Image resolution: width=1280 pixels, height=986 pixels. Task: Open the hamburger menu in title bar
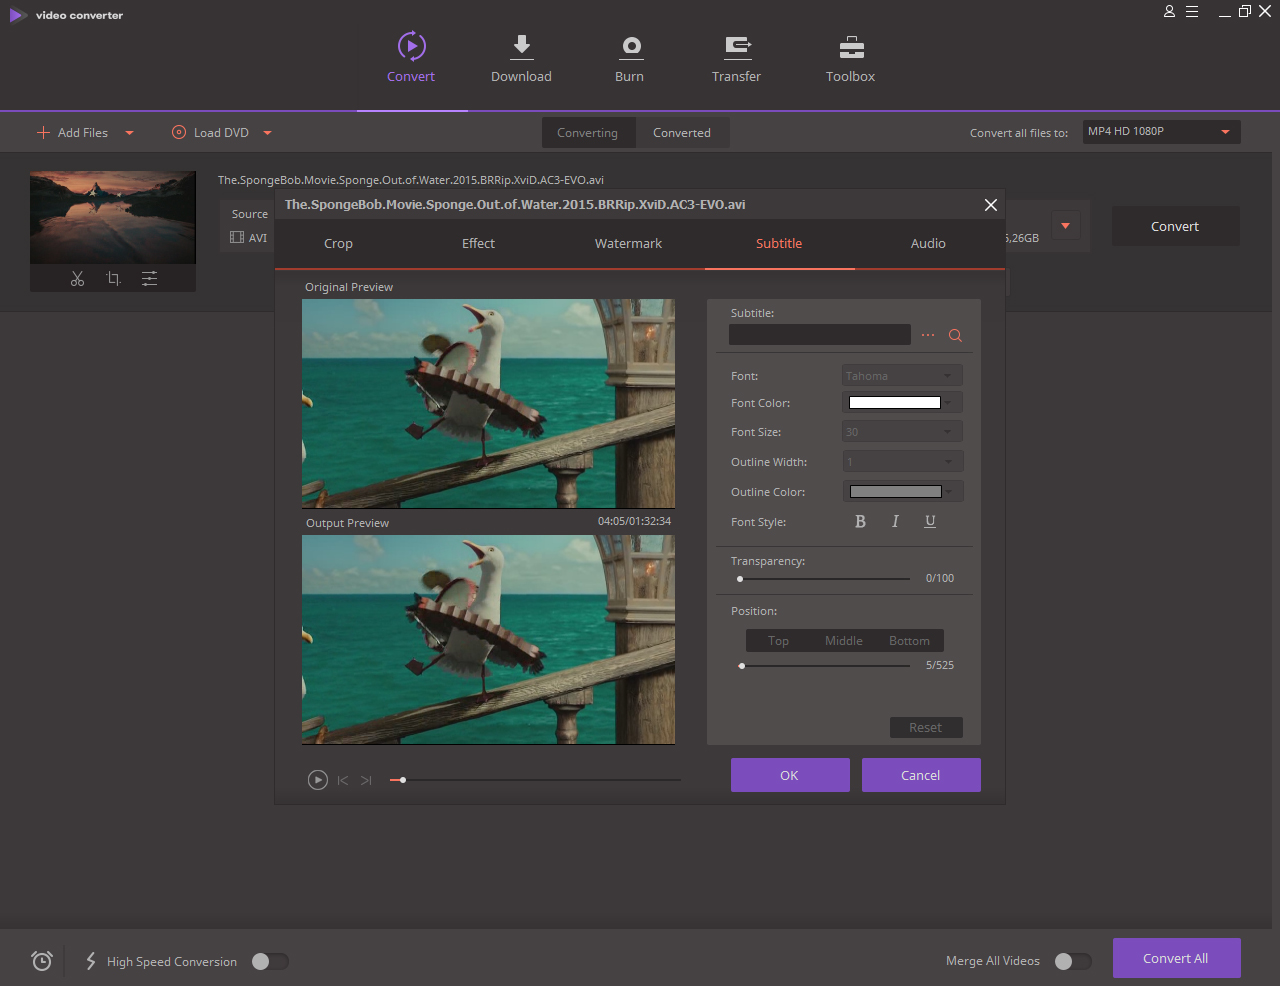(1192, 12)
